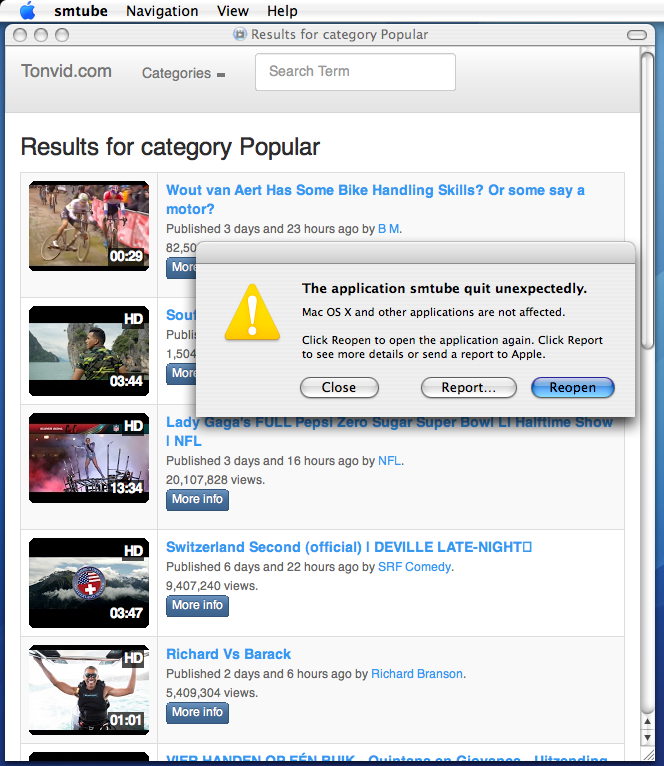Open the View menu

pyautogui.click(x=233, y=11)
